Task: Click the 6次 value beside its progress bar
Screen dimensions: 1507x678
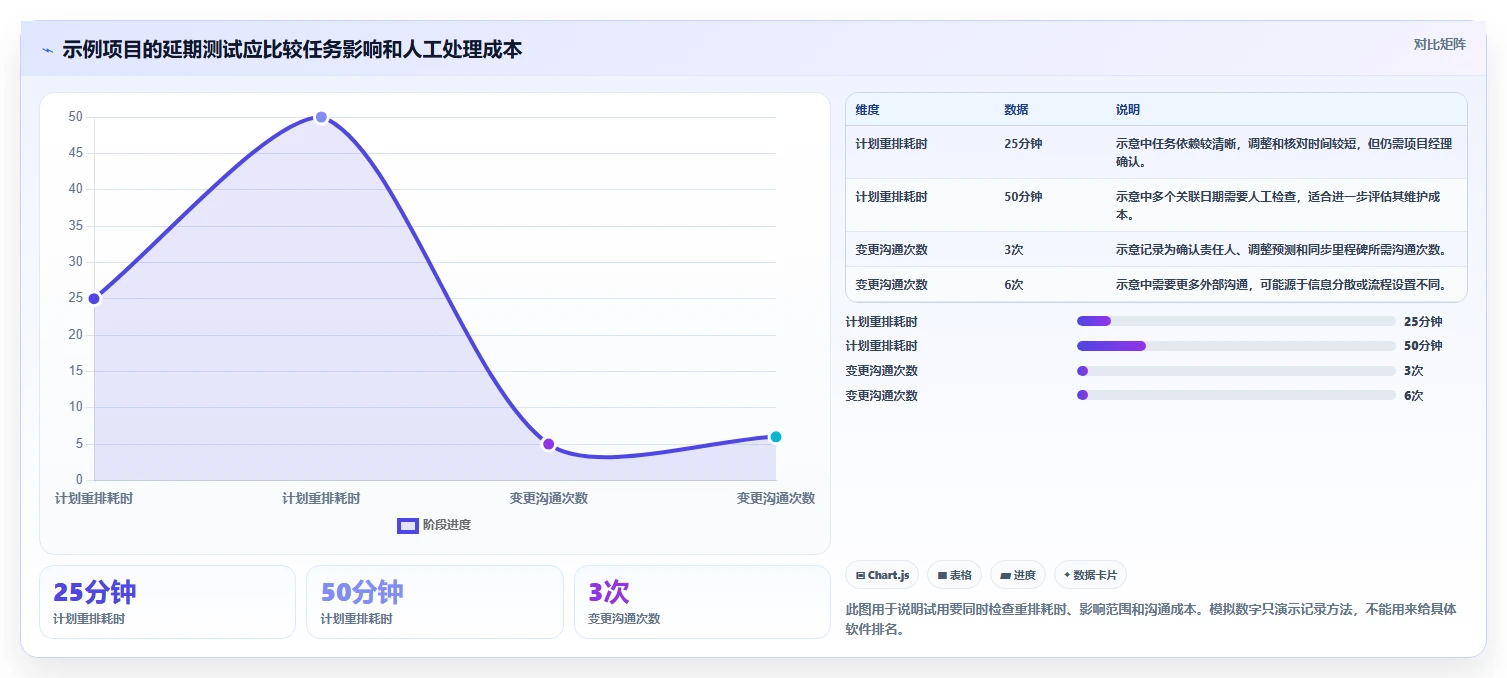Action: 1414,396
